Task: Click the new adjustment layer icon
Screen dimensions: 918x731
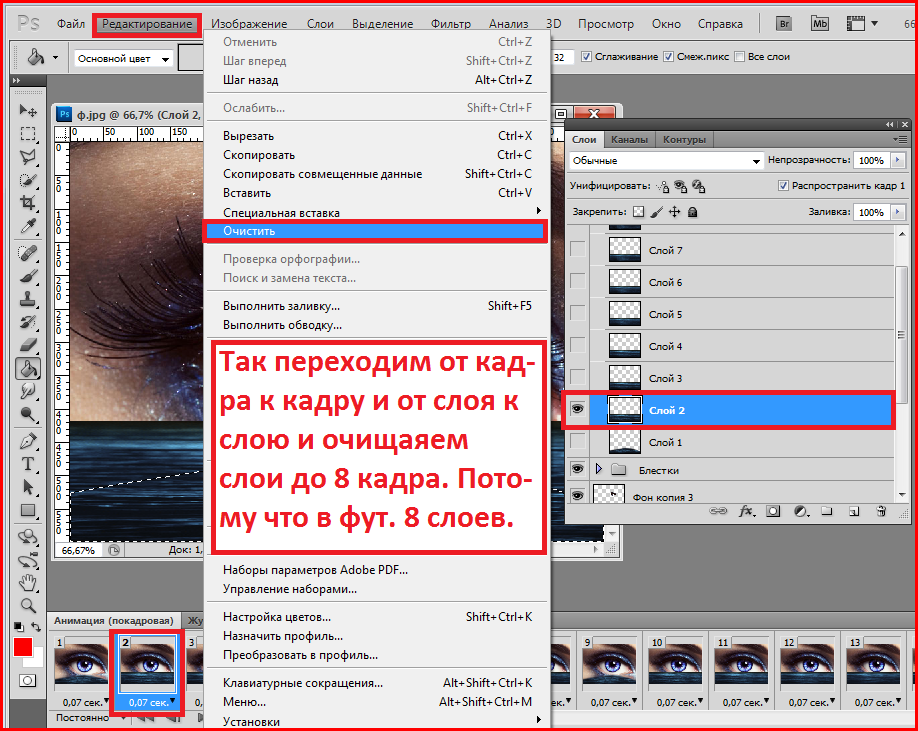Action: pyautogui.click(x=800, y=512)
